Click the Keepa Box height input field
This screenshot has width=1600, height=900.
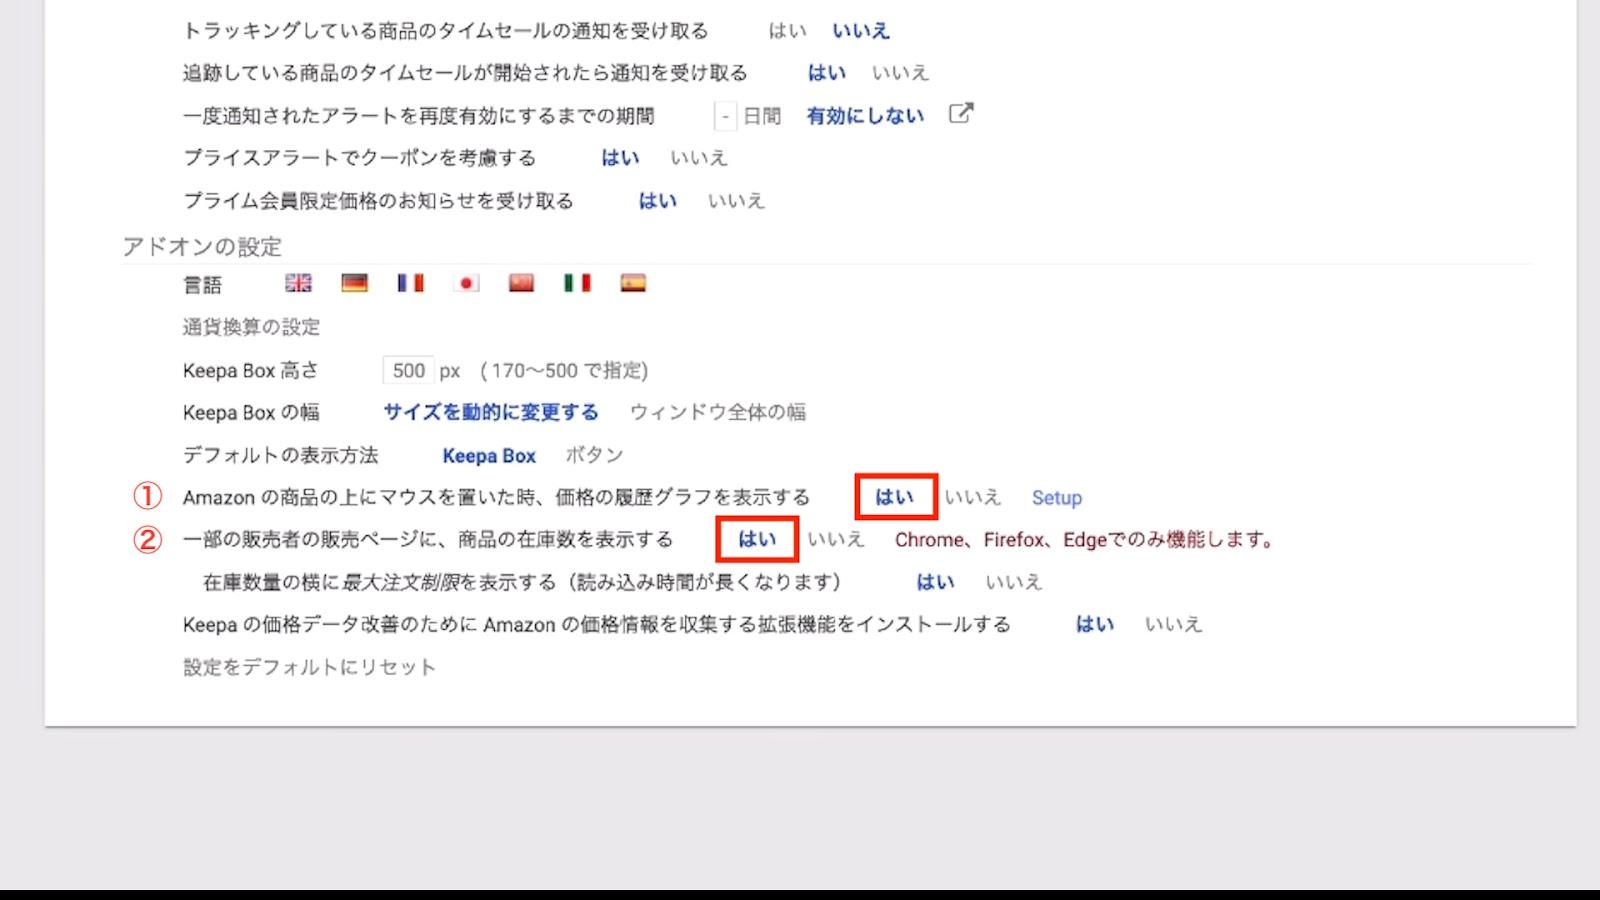tap(408, 370)
